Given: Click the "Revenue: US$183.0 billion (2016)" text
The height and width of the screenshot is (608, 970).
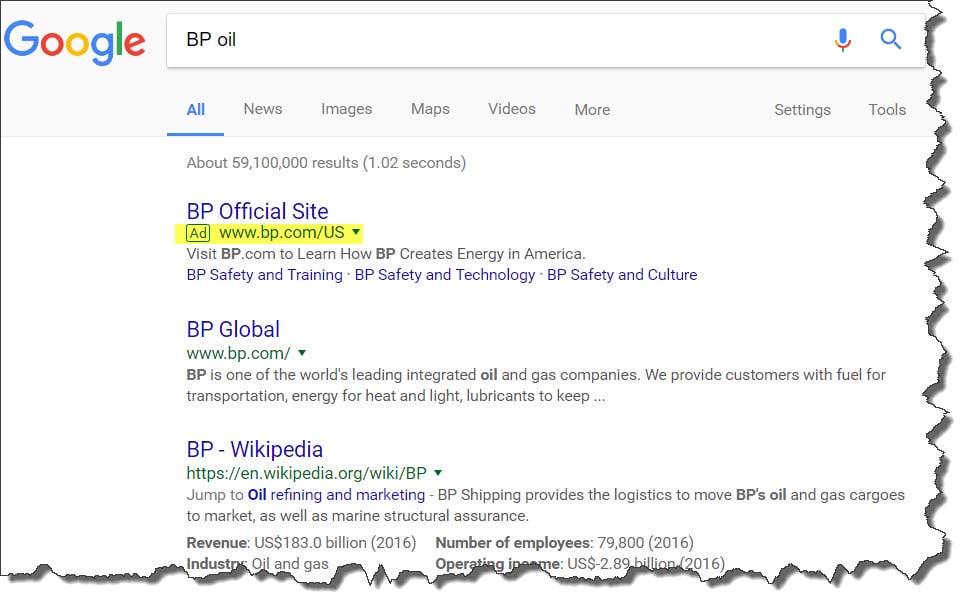Looking at the screenshot, I should [x=301, y=543].
